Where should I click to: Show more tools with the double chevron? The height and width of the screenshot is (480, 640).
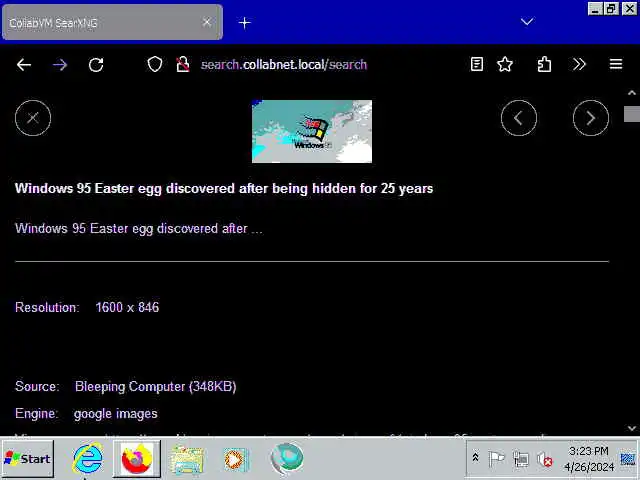coord(579,64)
